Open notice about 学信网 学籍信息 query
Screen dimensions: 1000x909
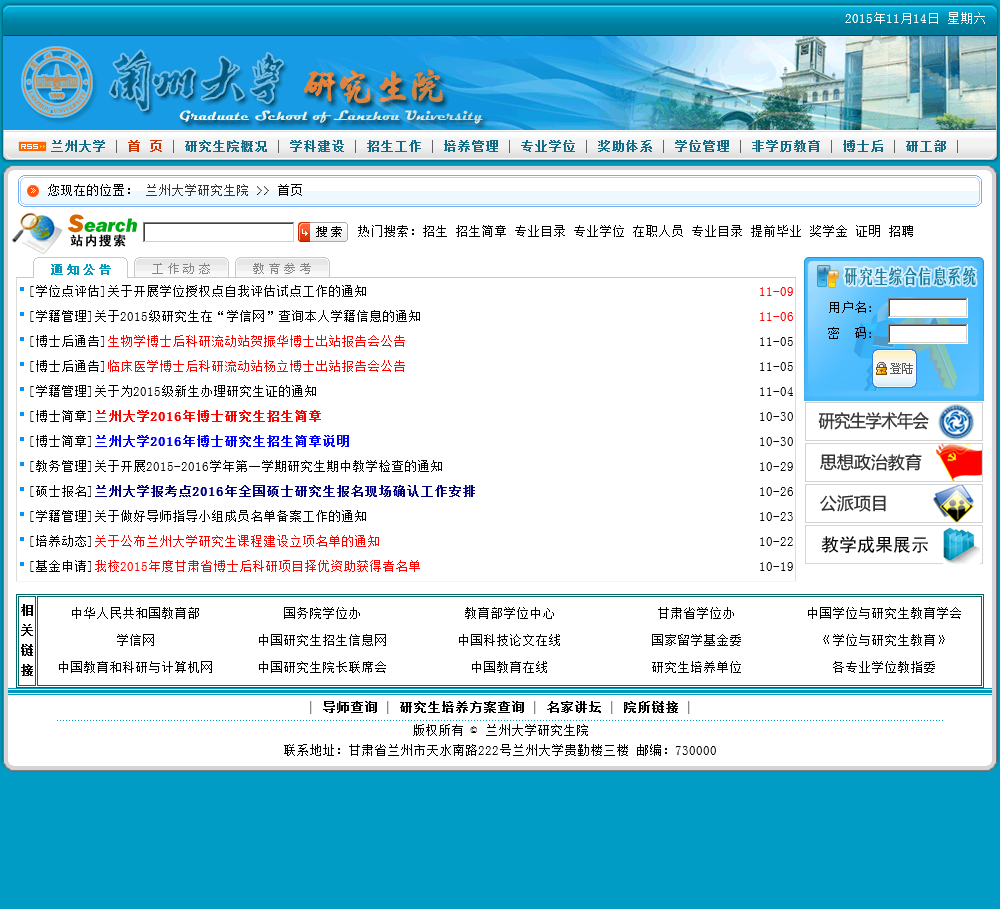(x=258, y=316)
